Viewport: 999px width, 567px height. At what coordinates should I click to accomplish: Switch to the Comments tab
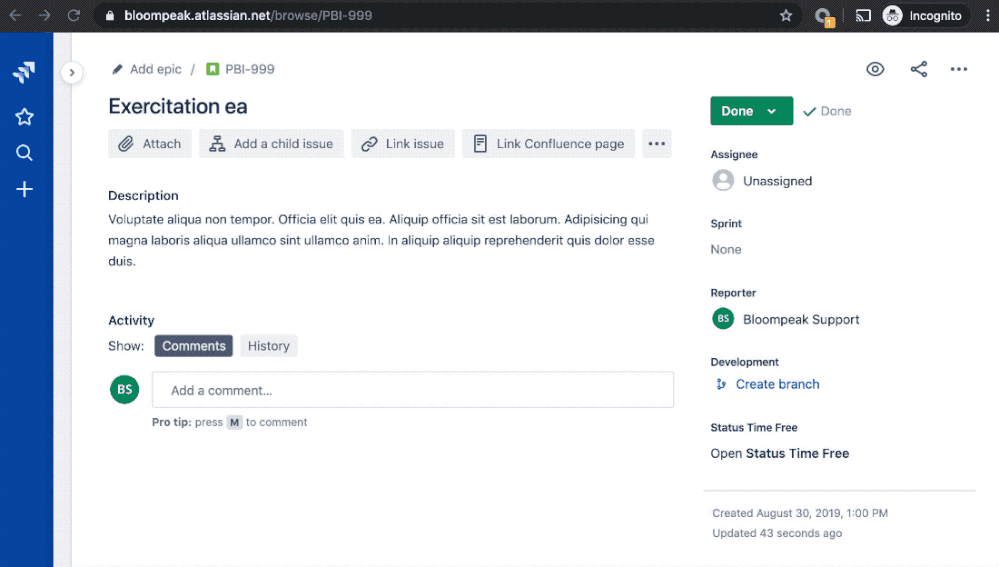click(194, 346)
